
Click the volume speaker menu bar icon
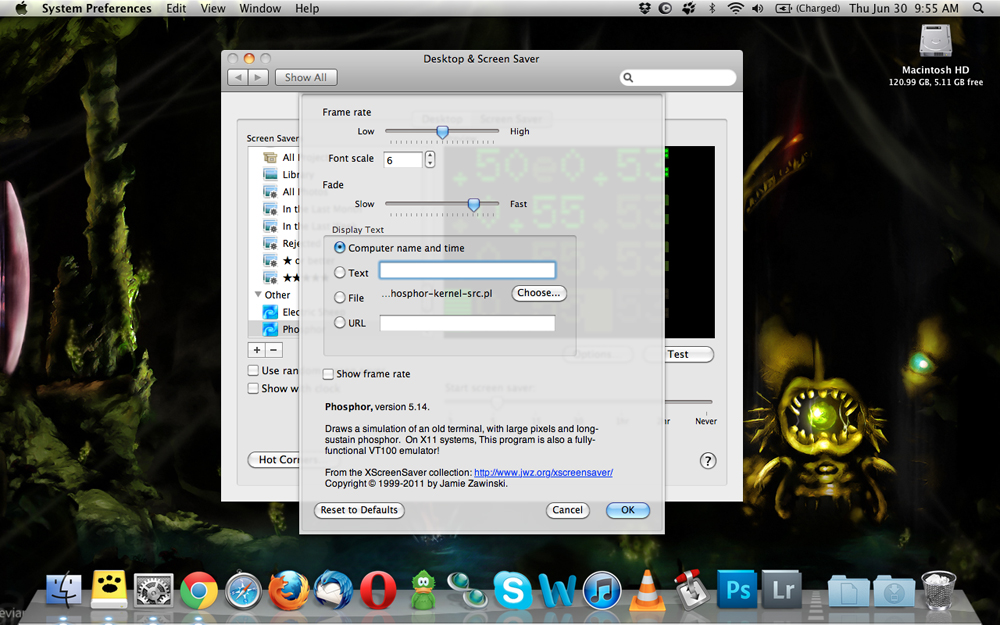click(758, 8)
